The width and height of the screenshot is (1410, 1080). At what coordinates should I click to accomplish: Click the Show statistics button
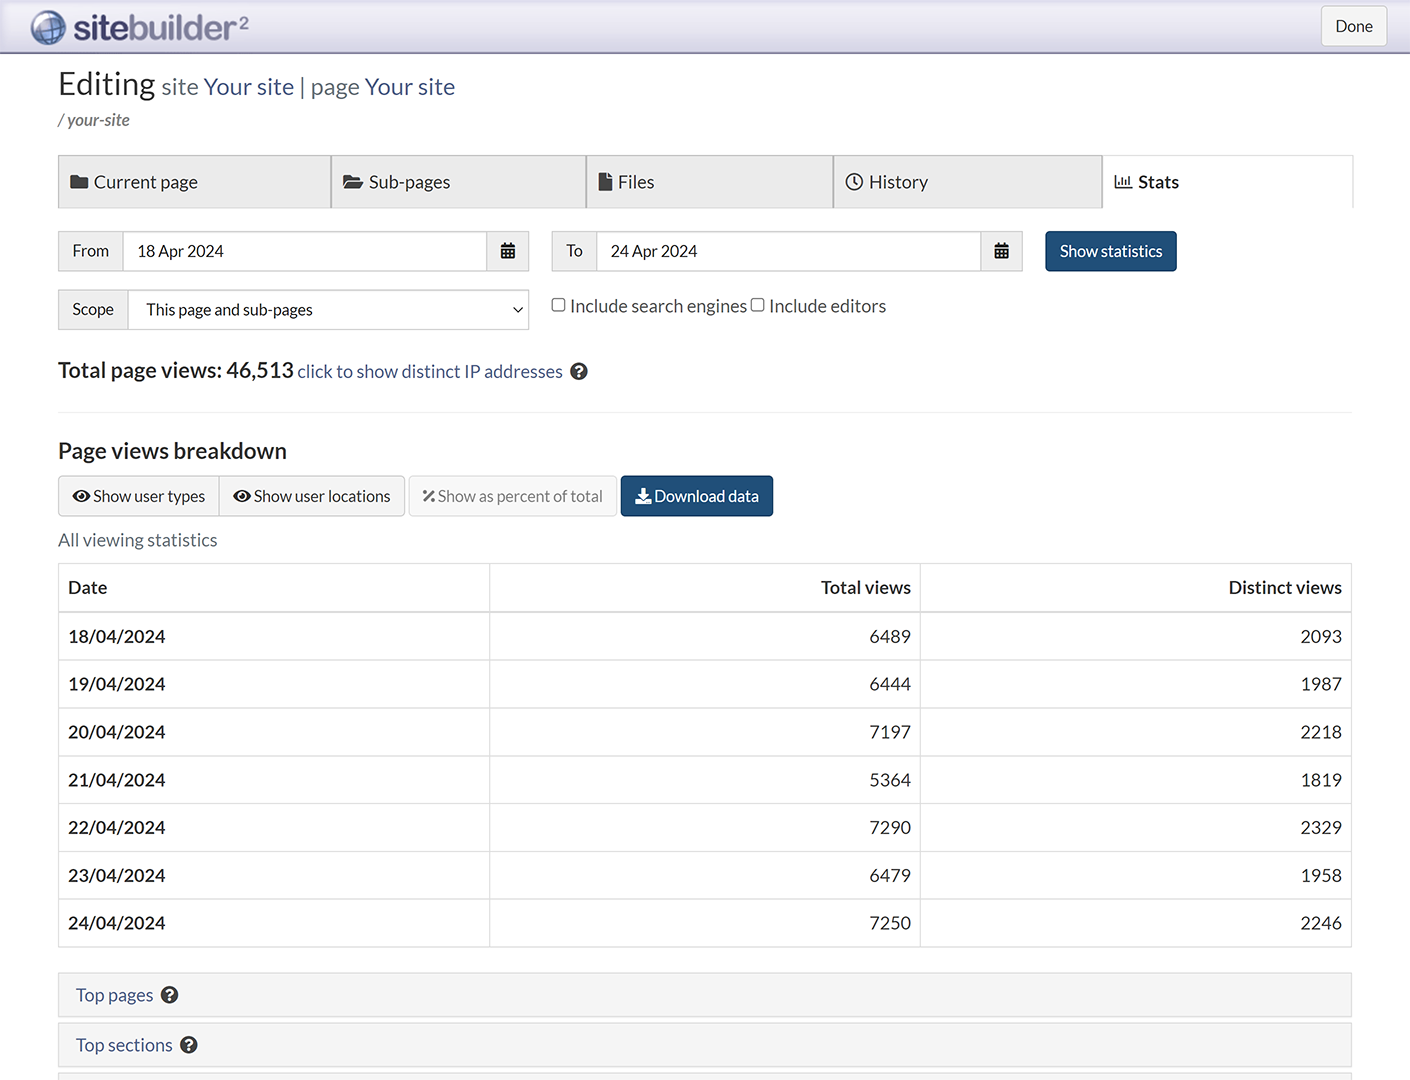click(x=1110, y=251)
